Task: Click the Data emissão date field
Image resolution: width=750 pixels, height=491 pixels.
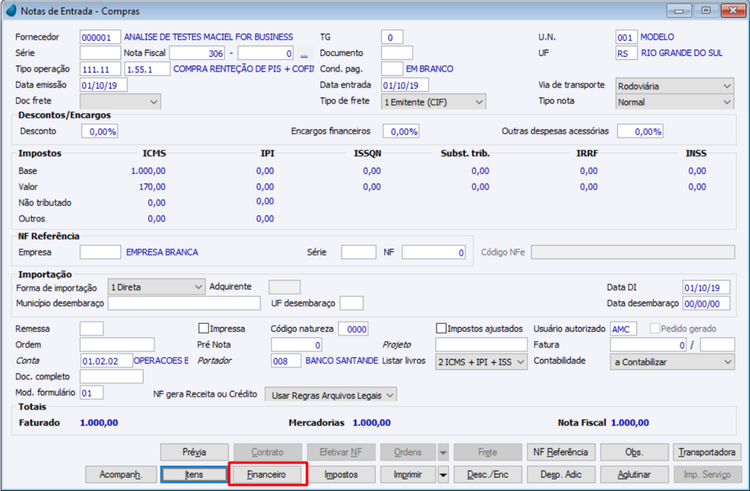Action: point(104,85)
